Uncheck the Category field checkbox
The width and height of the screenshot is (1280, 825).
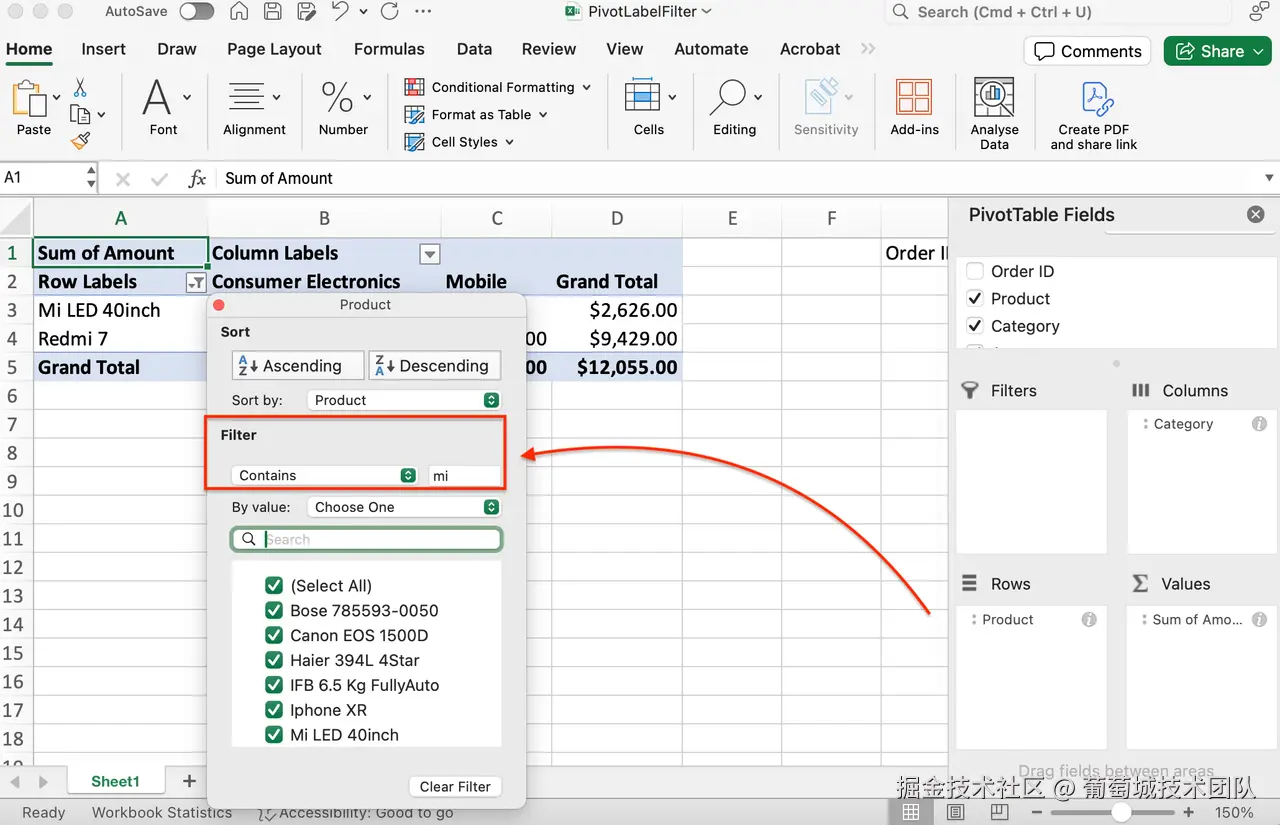[975, 326]
